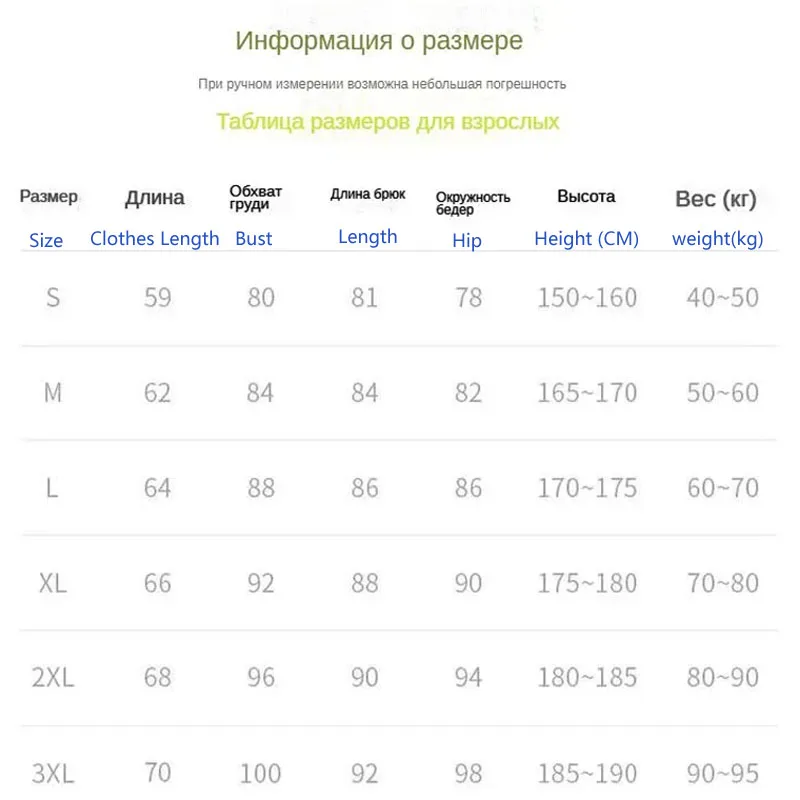Select the 'Таблица размеров для взрослых' heading
The image size is (800, 800).
388,122
